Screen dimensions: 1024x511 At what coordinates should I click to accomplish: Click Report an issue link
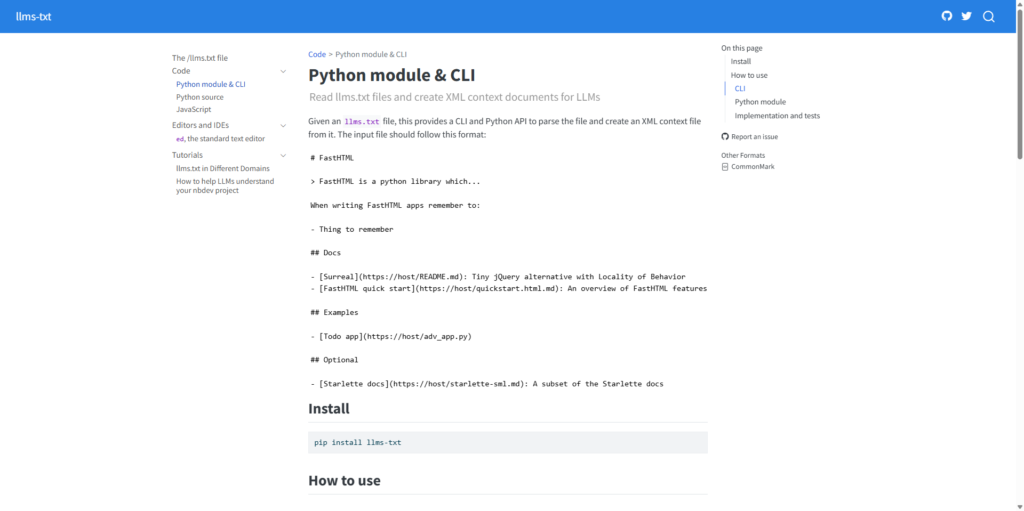(754, 137)
